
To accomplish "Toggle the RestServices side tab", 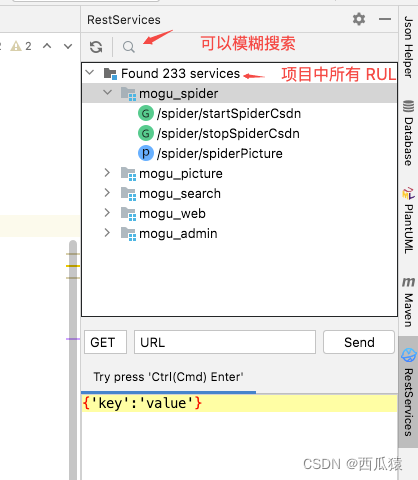I will [x=408, y=392].
